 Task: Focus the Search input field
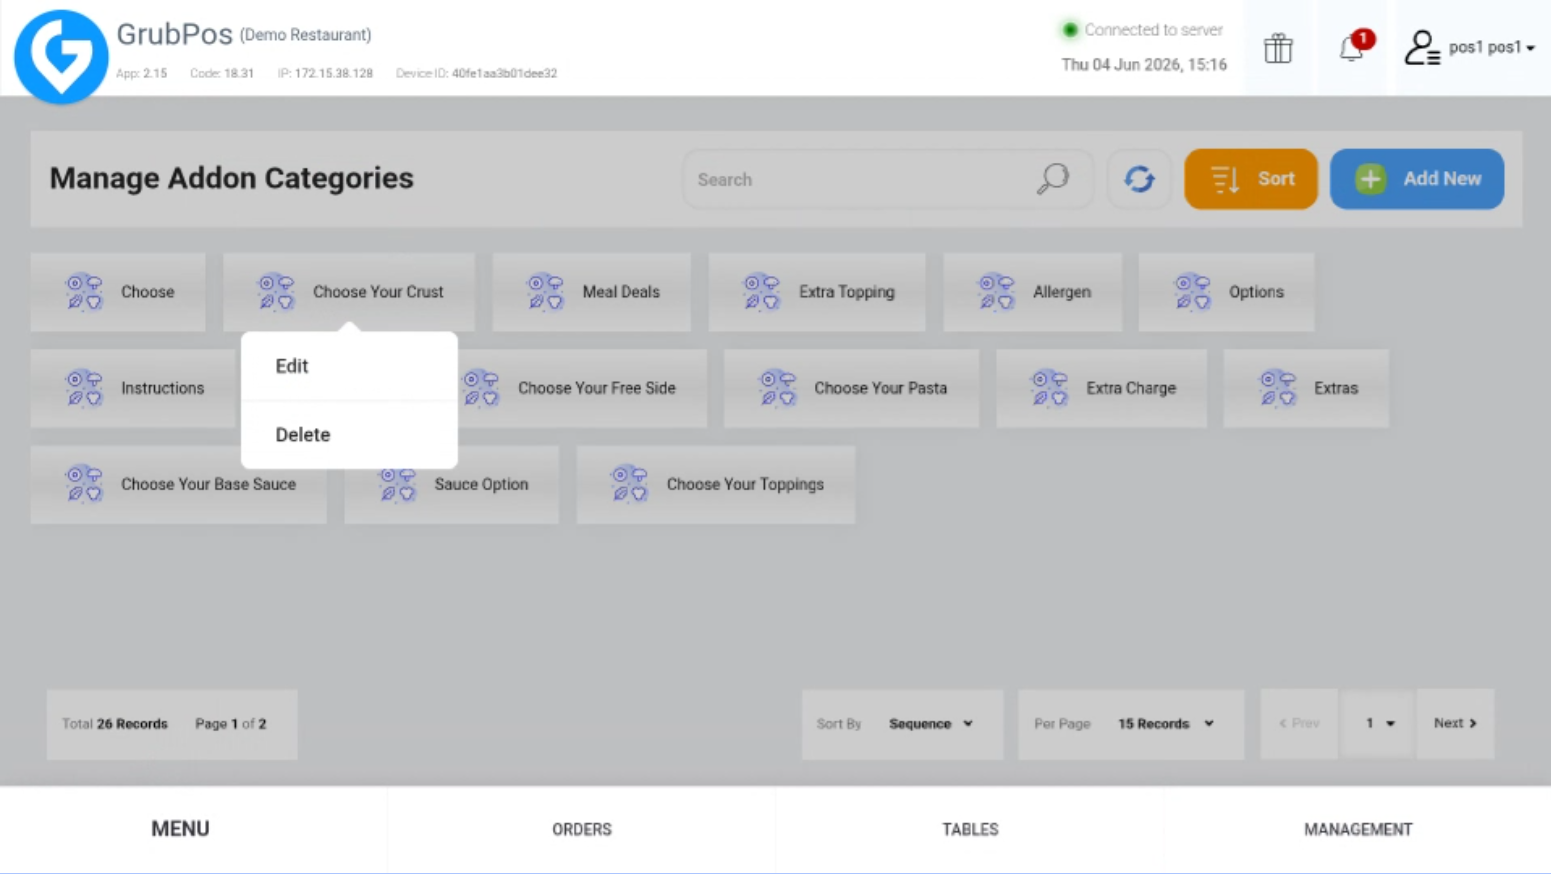[887, 179]
